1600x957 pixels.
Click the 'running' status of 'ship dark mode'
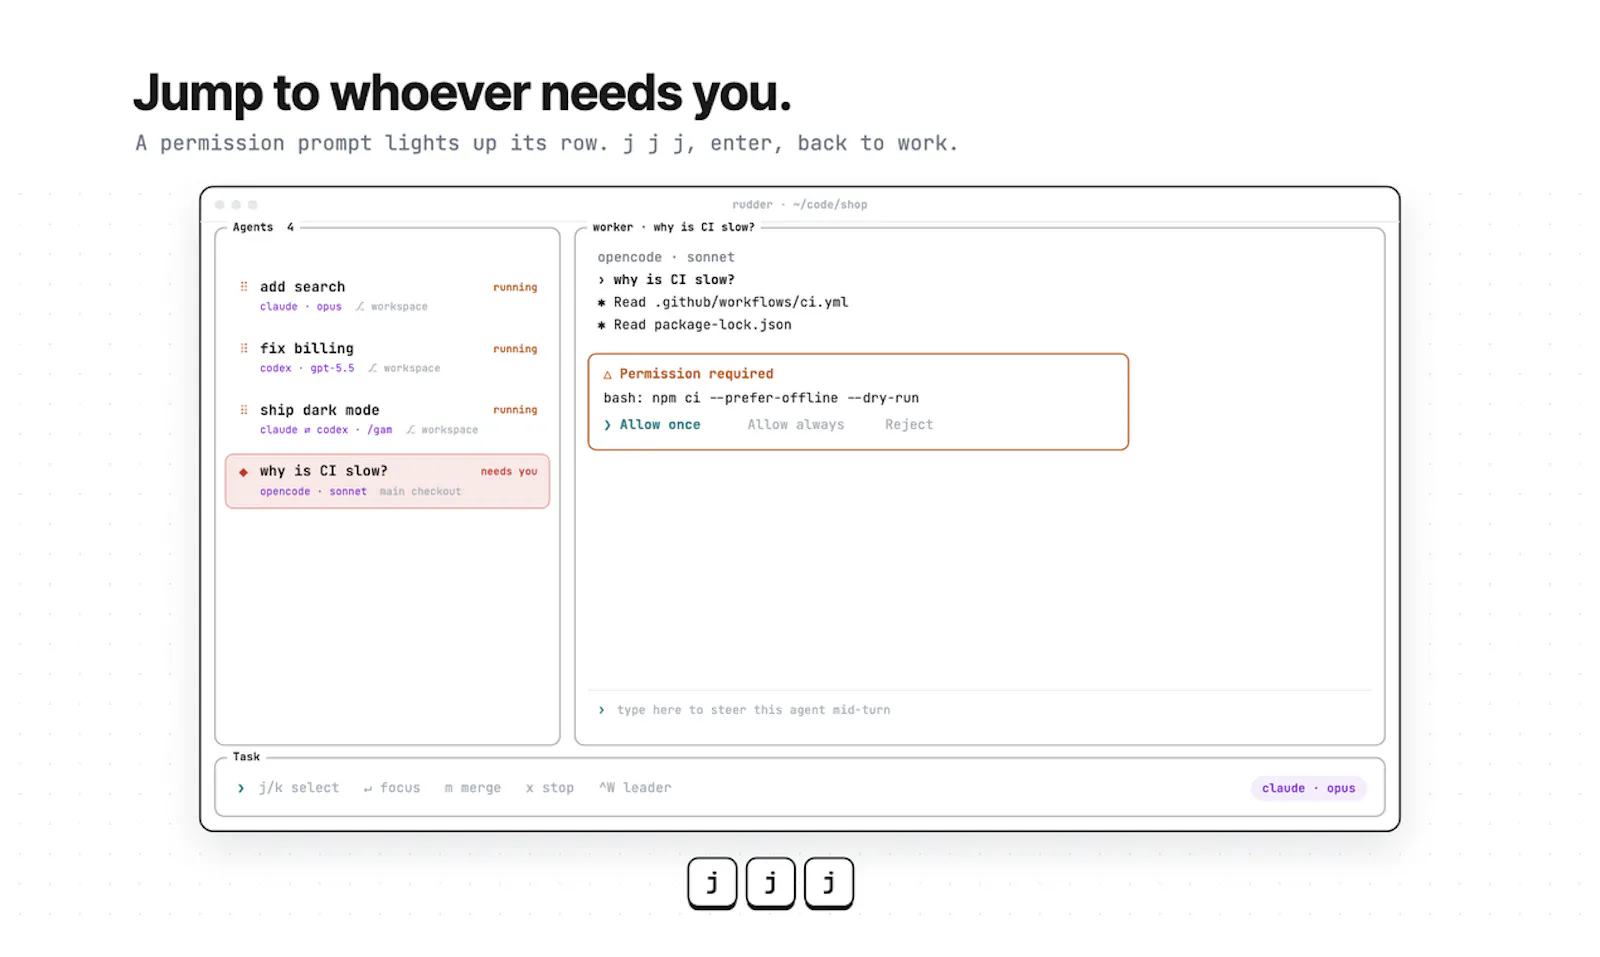tap(515, 410)
